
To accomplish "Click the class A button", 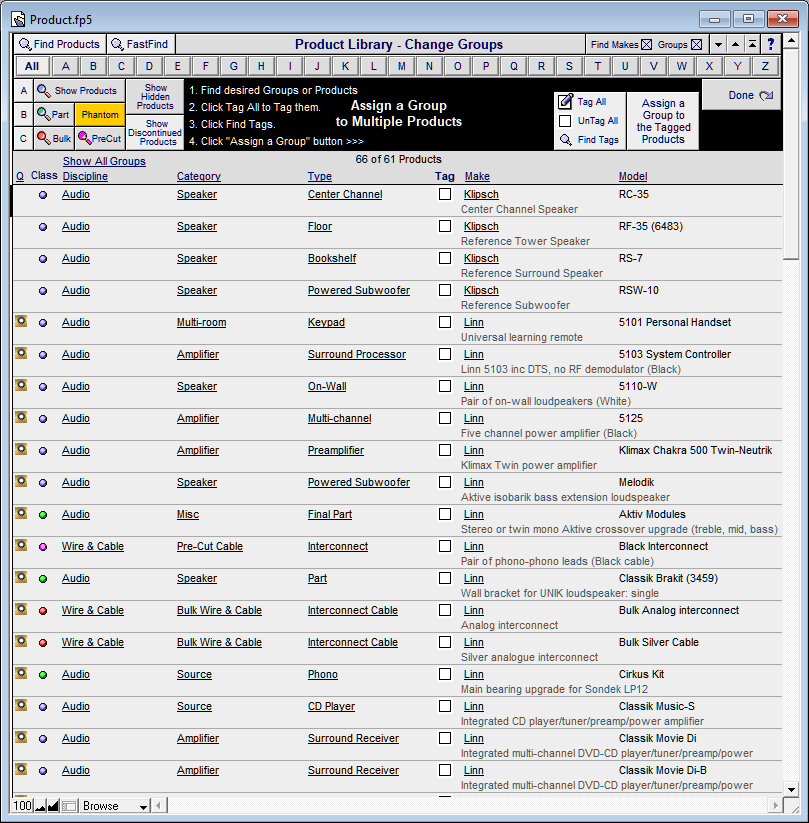I will click(24, 91).
